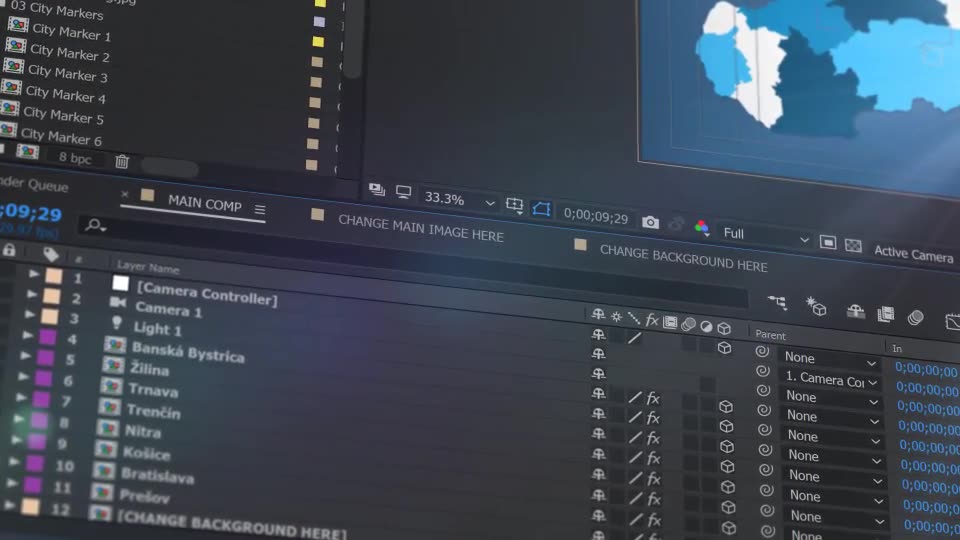Click the snapshot camera icon
The height and width of the screenshot is (540, 960).
coord(651,222)
